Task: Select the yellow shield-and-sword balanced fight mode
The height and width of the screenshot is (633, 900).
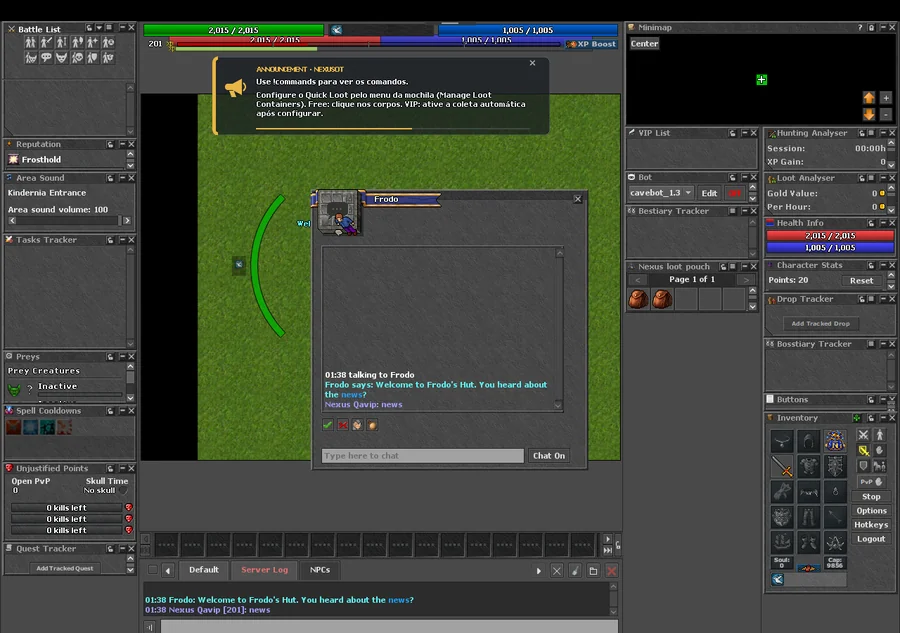Action: click(863, 451)
